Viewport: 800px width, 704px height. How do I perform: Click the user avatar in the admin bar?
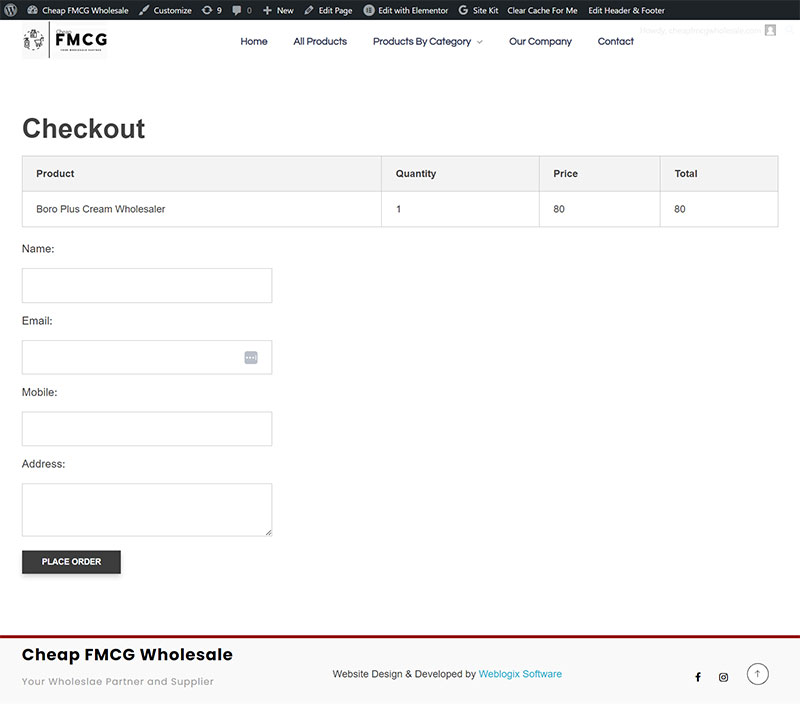point(770,30)
